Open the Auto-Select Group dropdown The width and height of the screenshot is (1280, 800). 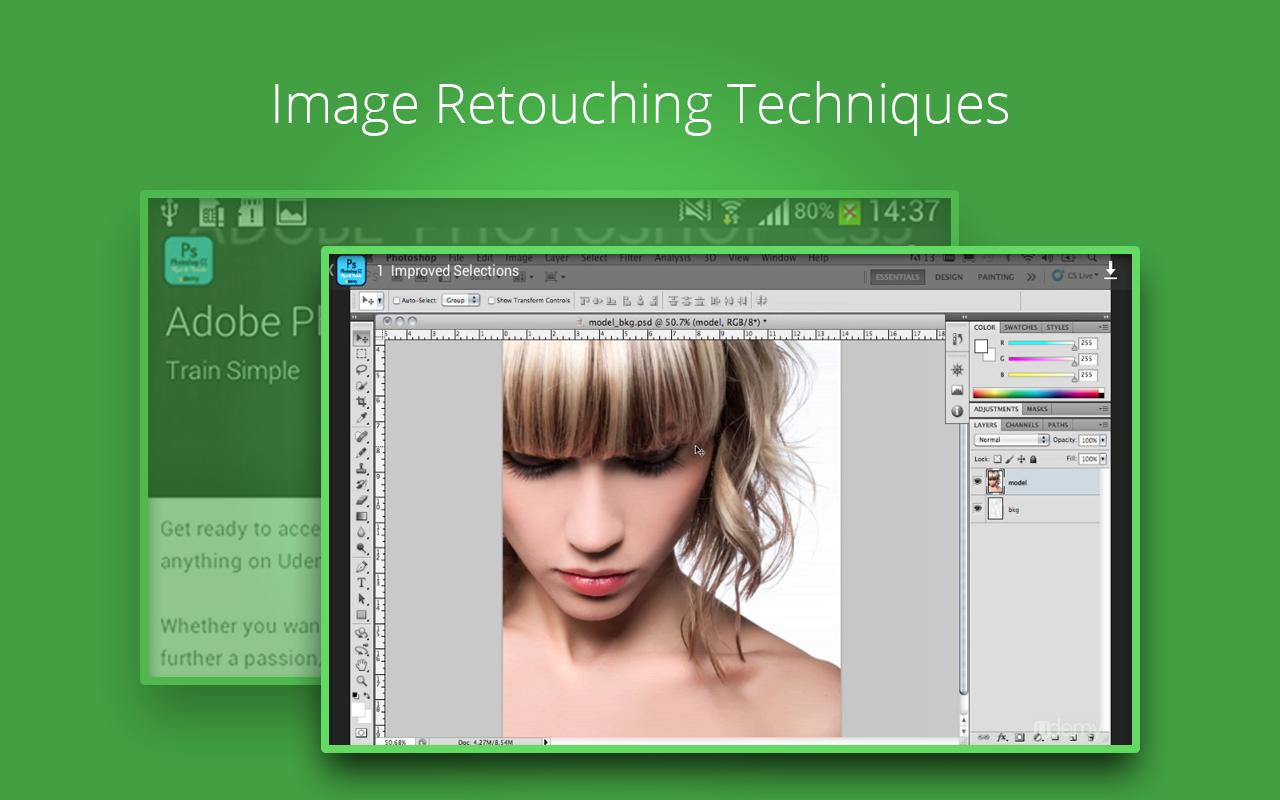pos(461,300)
